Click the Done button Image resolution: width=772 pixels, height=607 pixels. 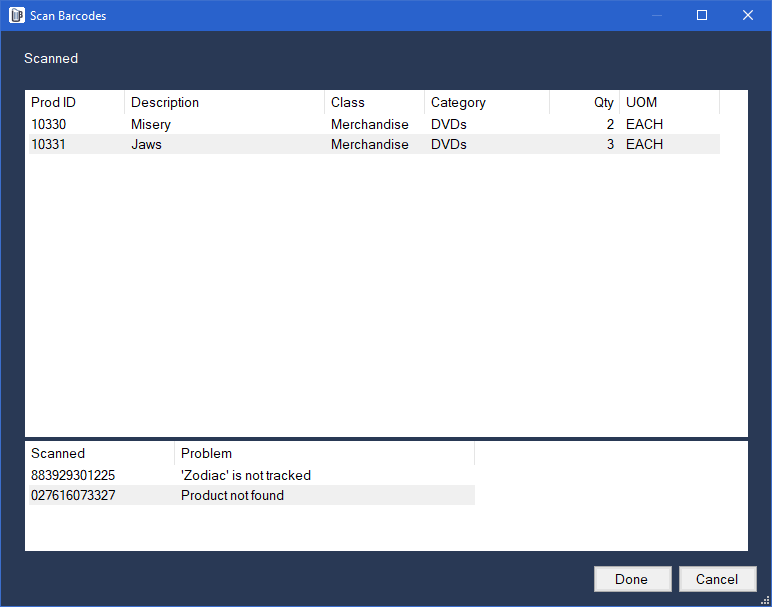632,579
